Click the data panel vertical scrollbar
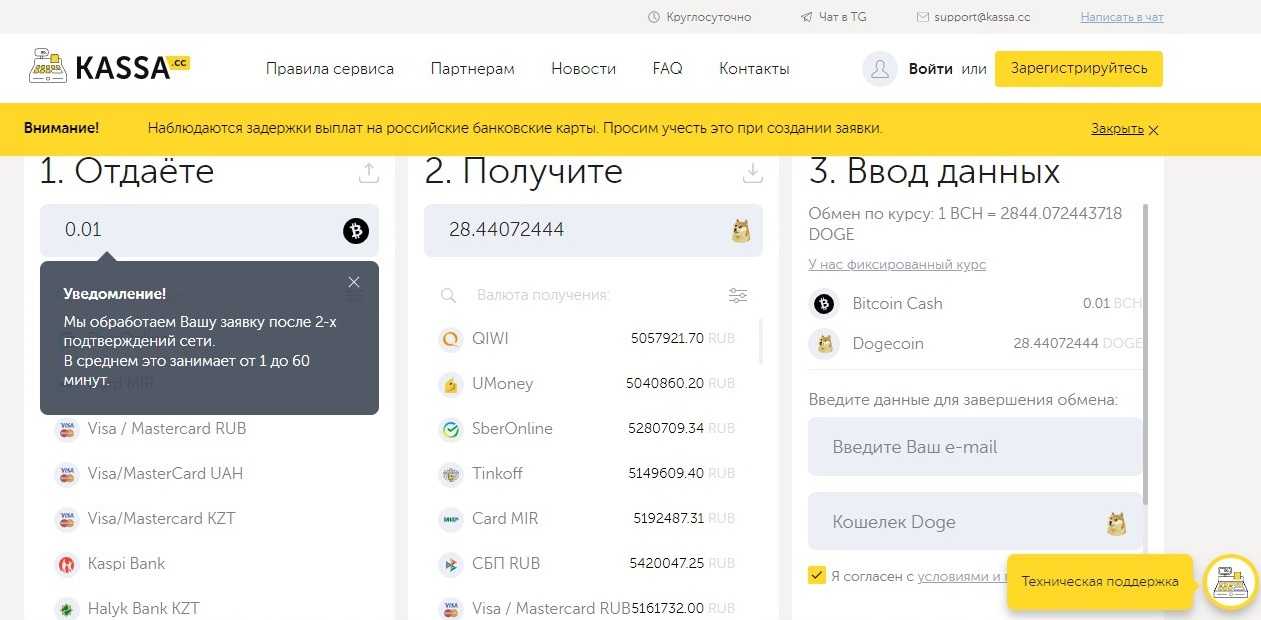Viewport: 1261px width, 620px height. pos(1145,350)
